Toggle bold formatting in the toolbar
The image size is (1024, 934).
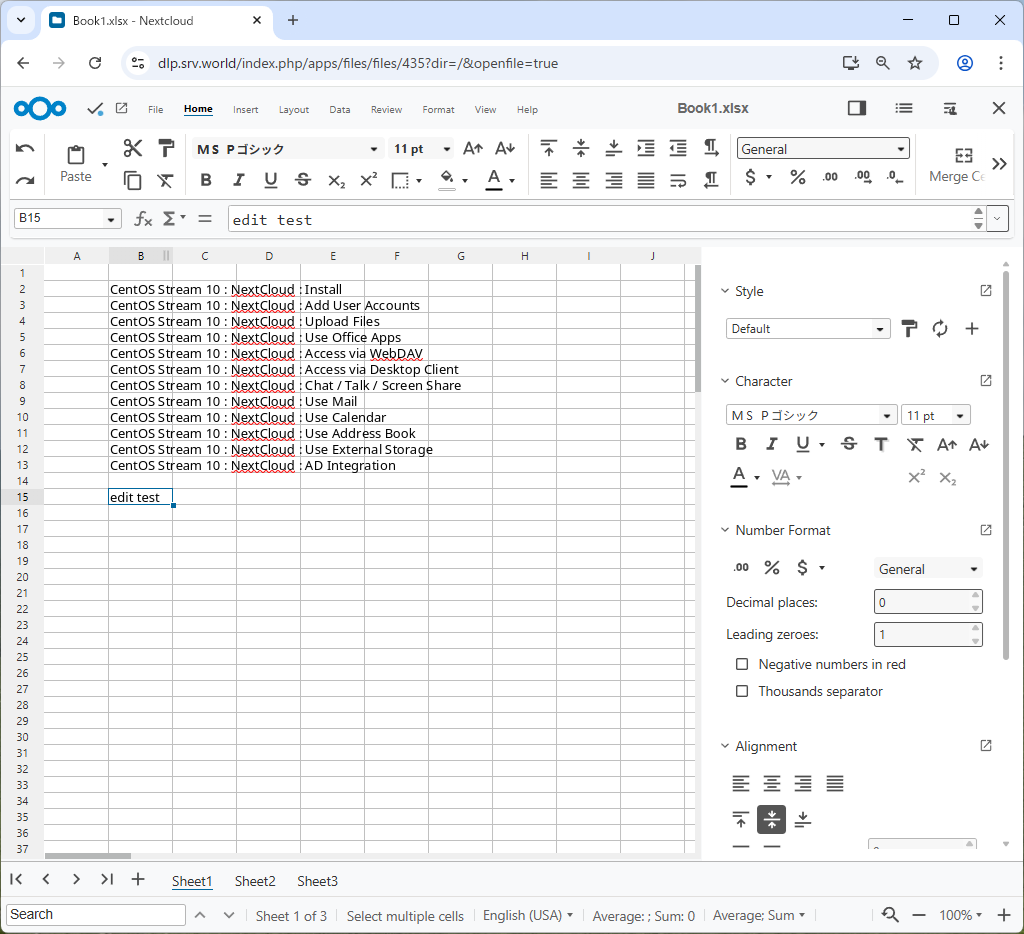click(x=206, y=180)
